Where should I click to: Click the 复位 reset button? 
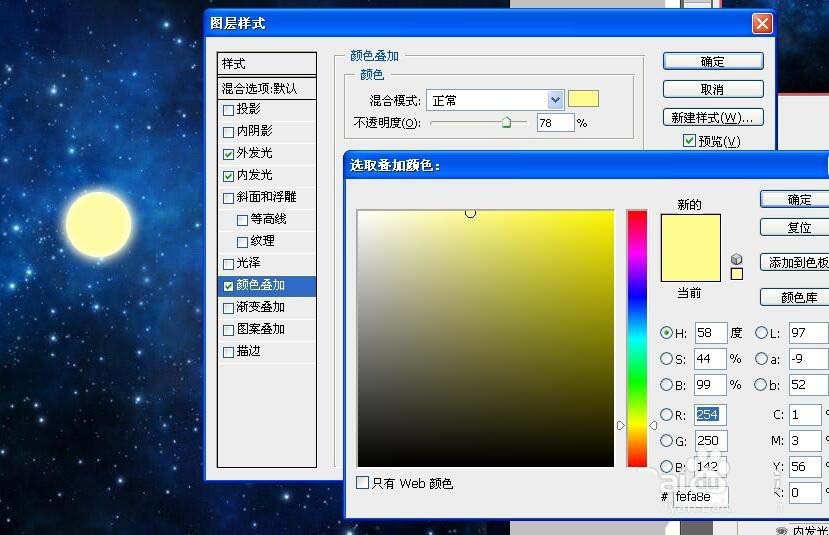[795, 227]
